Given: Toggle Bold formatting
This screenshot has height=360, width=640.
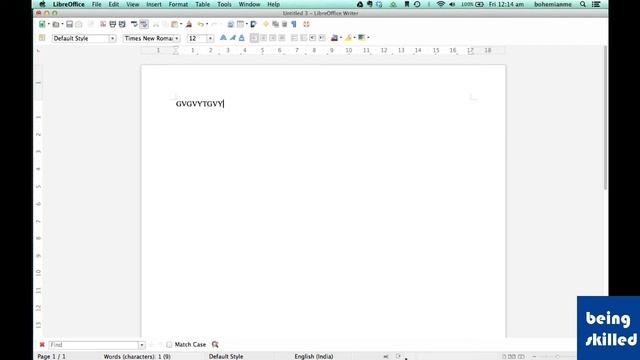Looking at the screenshot, I should [x=223, y=38].
